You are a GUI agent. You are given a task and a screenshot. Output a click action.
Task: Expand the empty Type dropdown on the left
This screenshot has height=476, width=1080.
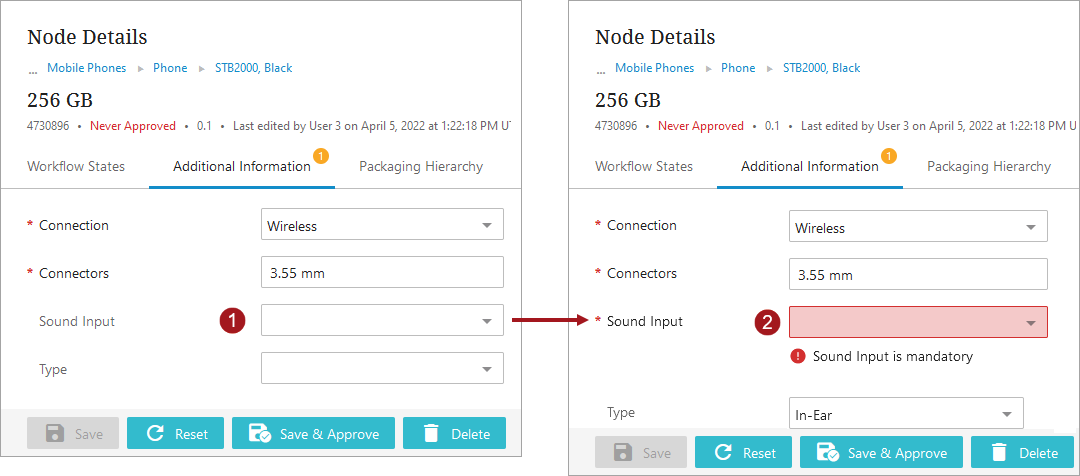click(382, 369)
